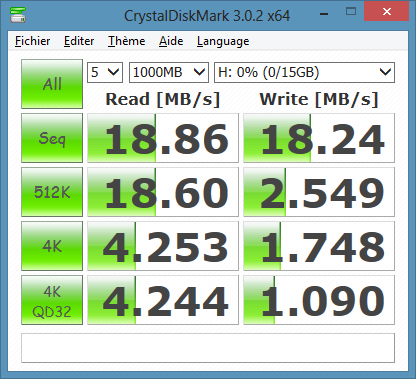Select the Seq write value 18.24

pos(319,138)
